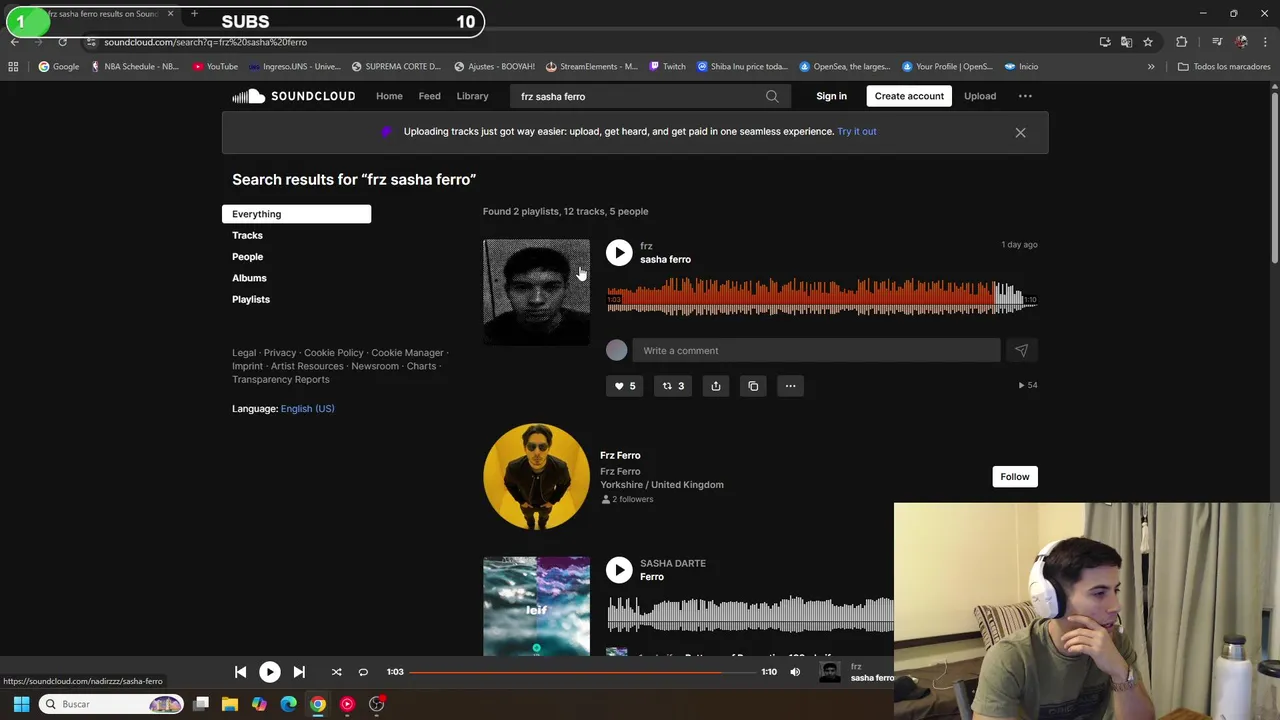Open the Library tab
The image size is (1280, 720).
(x=472, y=96)
